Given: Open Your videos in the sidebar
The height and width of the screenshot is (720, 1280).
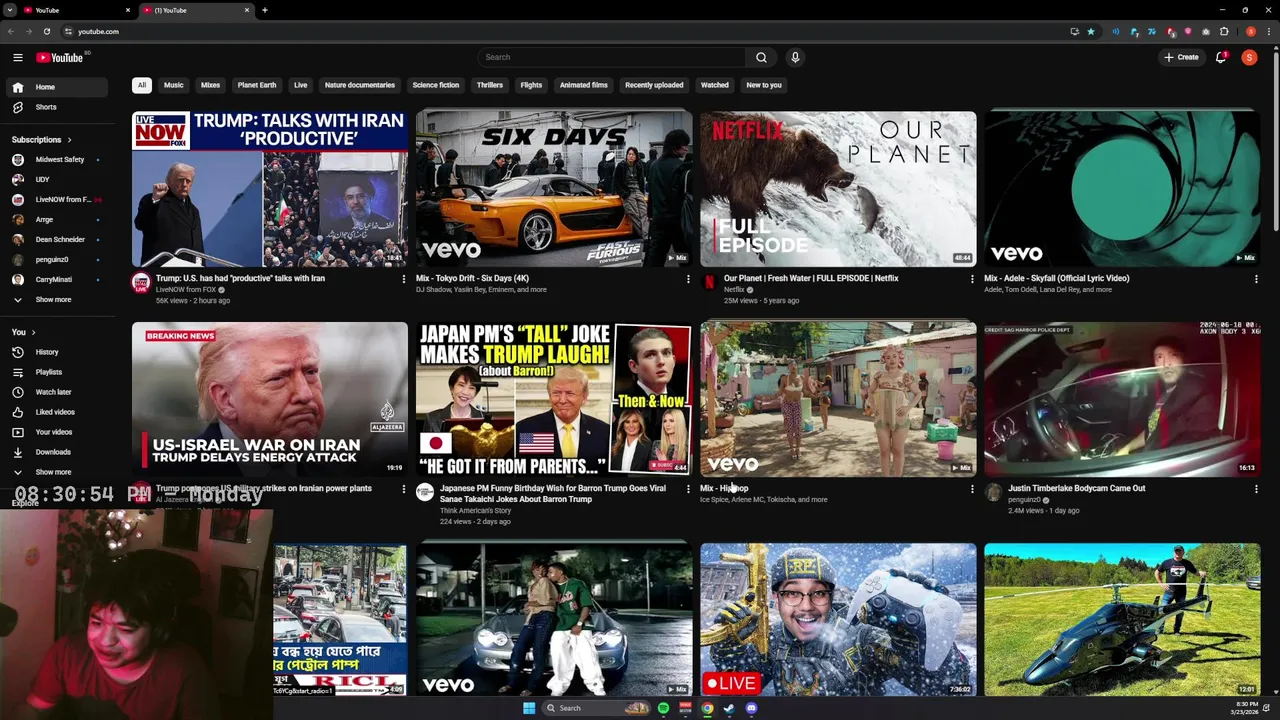Looking at the screenshot, I should point(56,432).
